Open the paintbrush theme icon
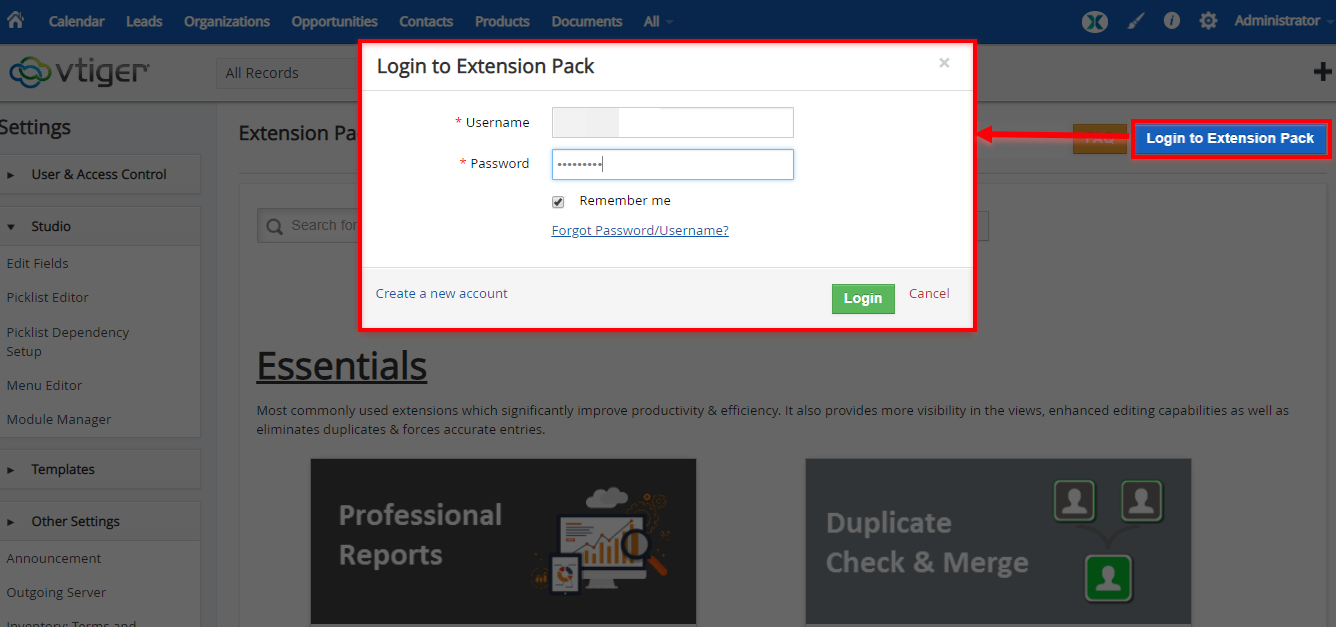 [1136, 21]
